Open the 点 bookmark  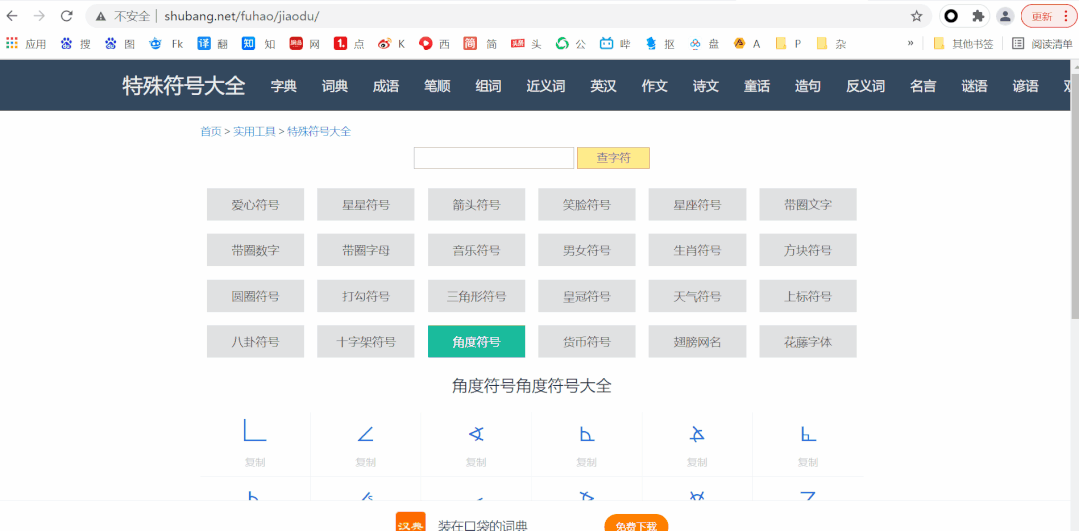pyautogui.click(x=349, y=44)
